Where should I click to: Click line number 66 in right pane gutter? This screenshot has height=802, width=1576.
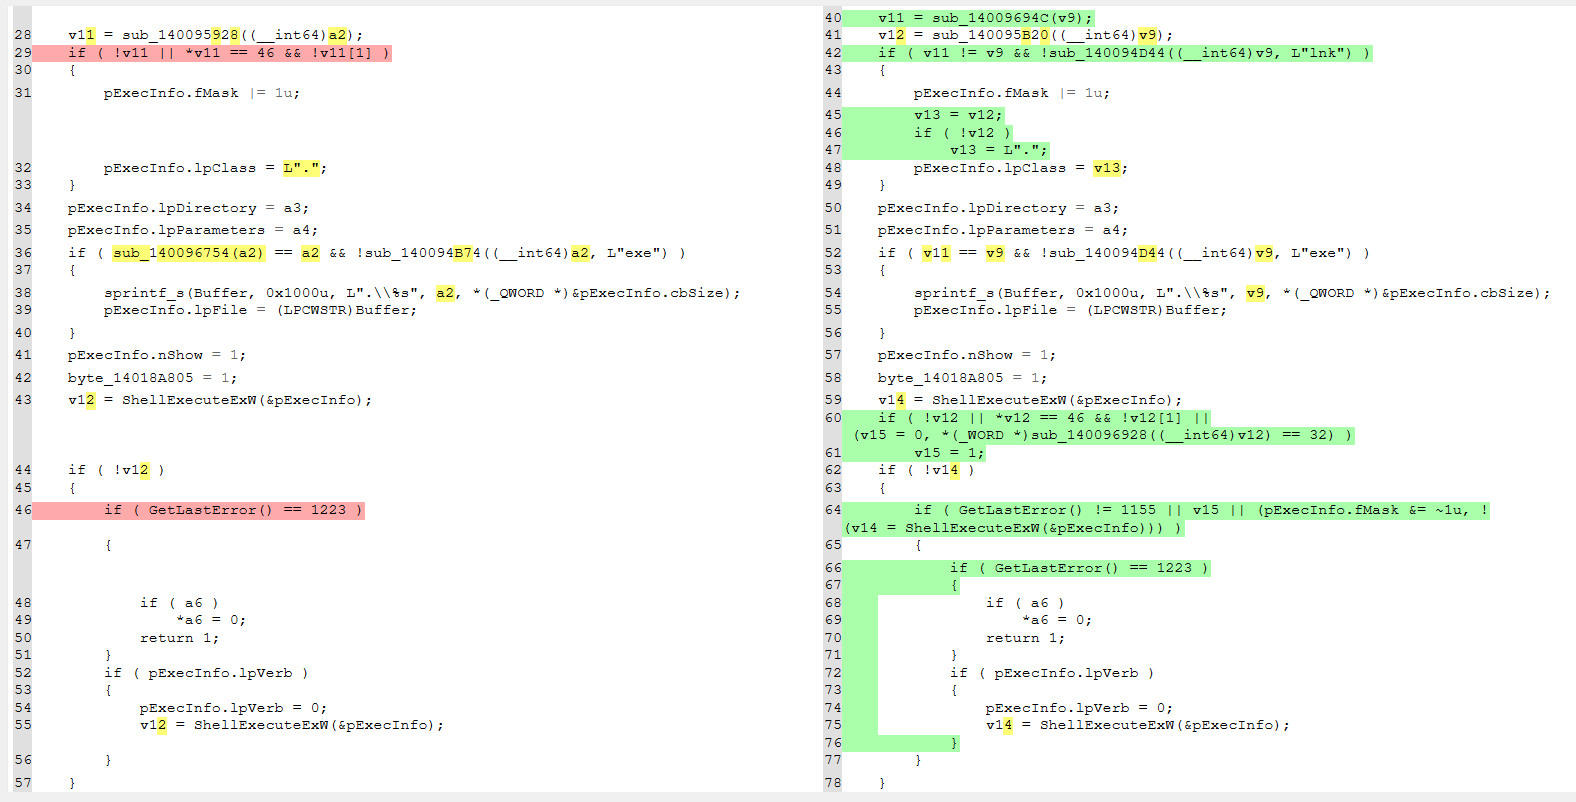click(x=832, y=568)
